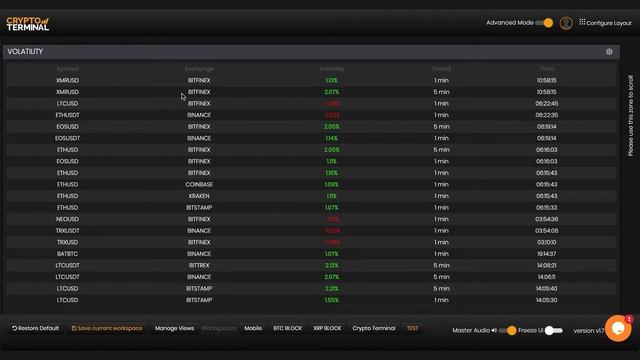Toggle Advanced Mode switch
640x360 pixels.
pos(544,23)
